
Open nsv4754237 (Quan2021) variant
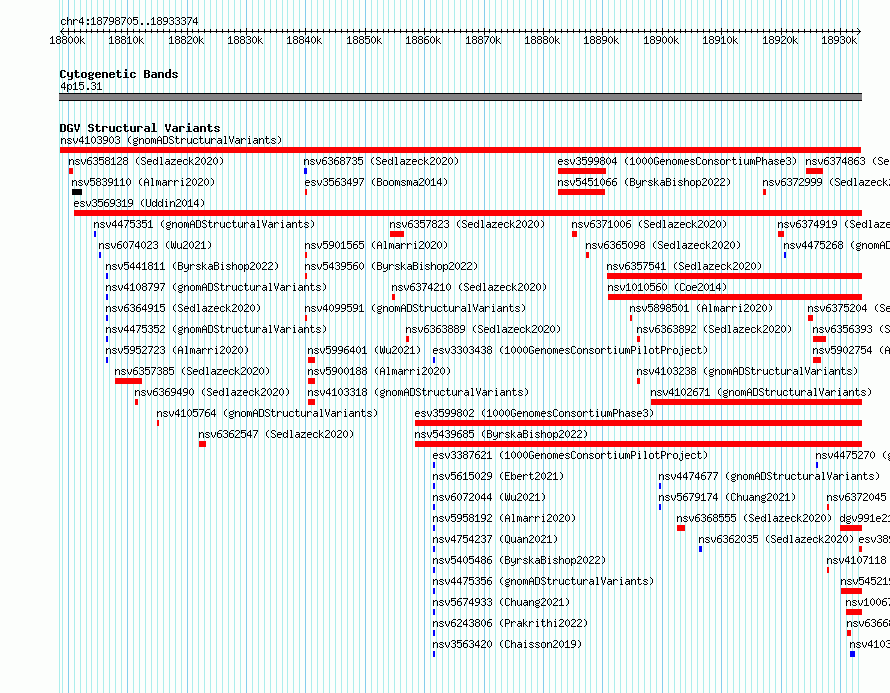click(496, 539)
